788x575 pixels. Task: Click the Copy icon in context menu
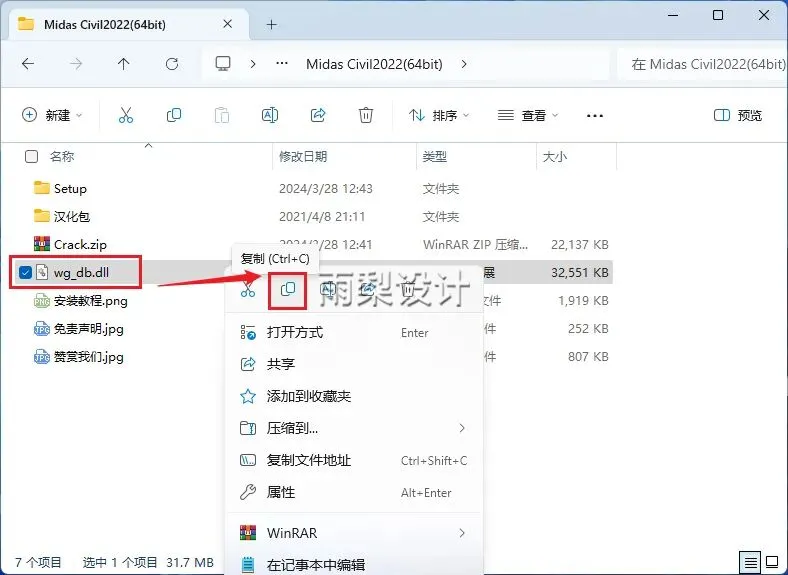287,290
